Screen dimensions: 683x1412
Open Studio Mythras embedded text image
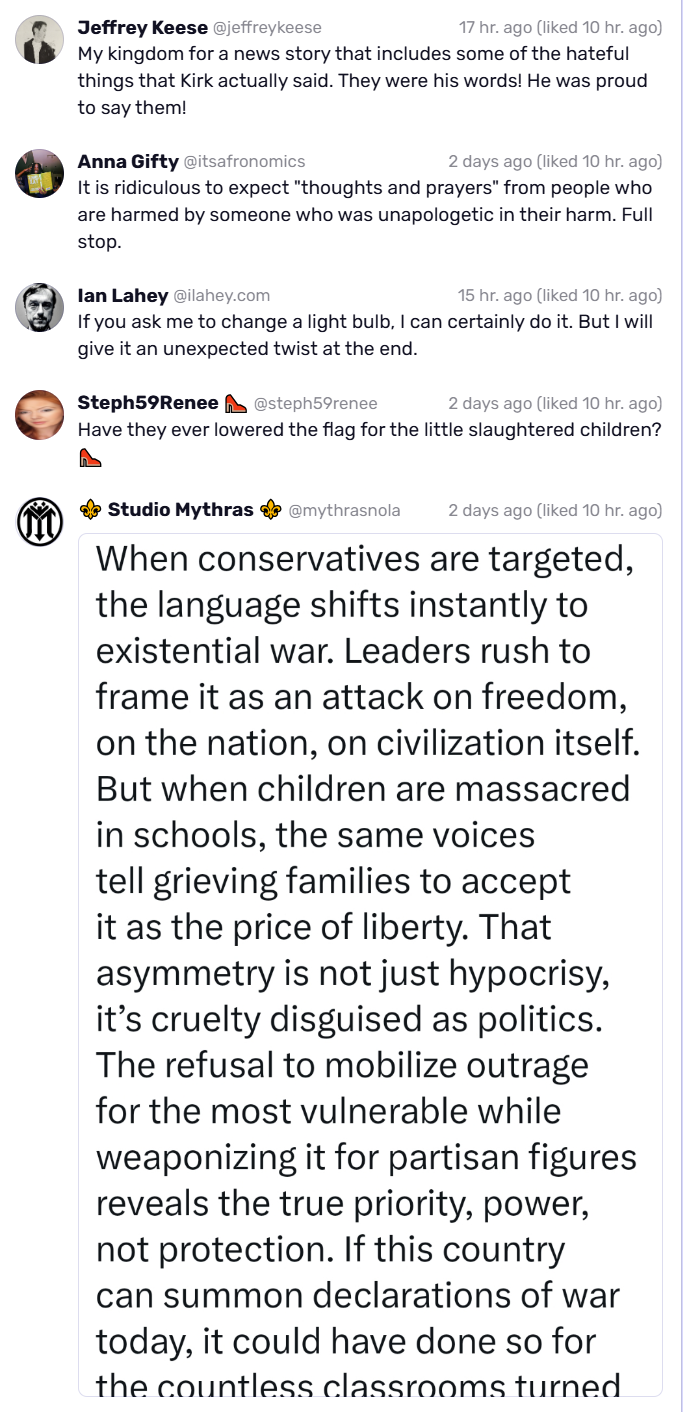(x=370, y=965)
